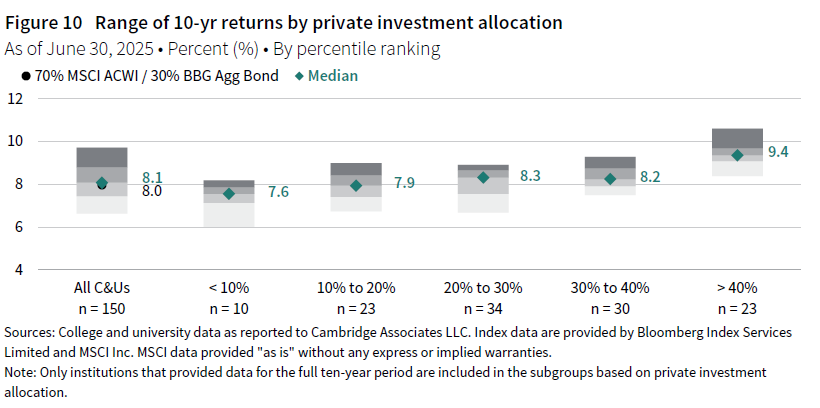The image size is (820, 408).
Task: Click the dark gray top bar of All C&Us
Action: tap(102, 157)
